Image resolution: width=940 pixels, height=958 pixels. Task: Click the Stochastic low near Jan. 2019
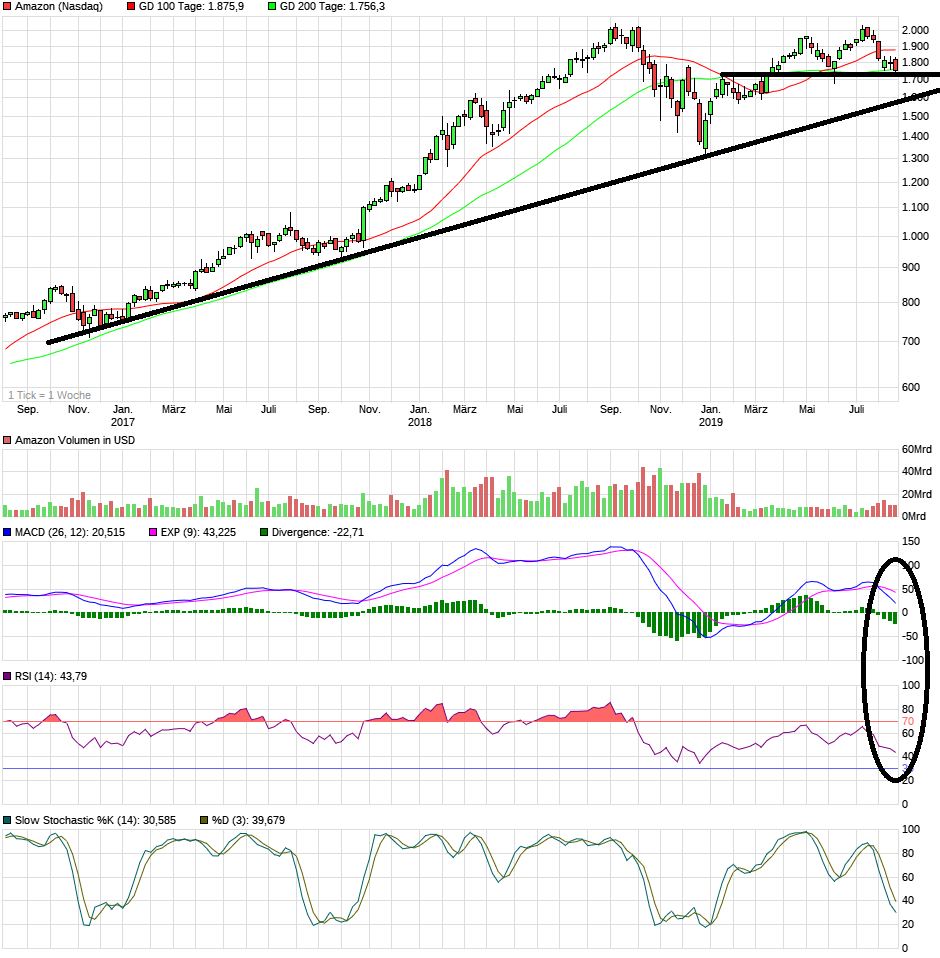point(706,926)
